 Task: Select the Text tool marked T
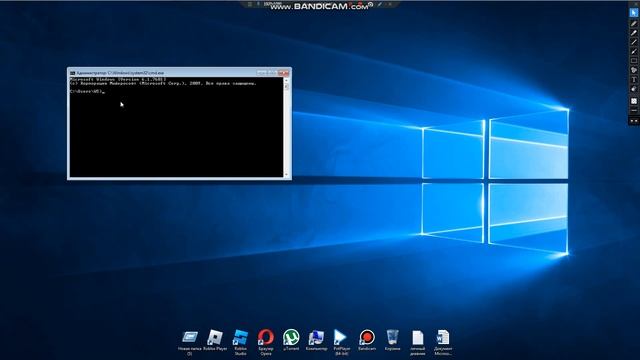click(634, 80)
